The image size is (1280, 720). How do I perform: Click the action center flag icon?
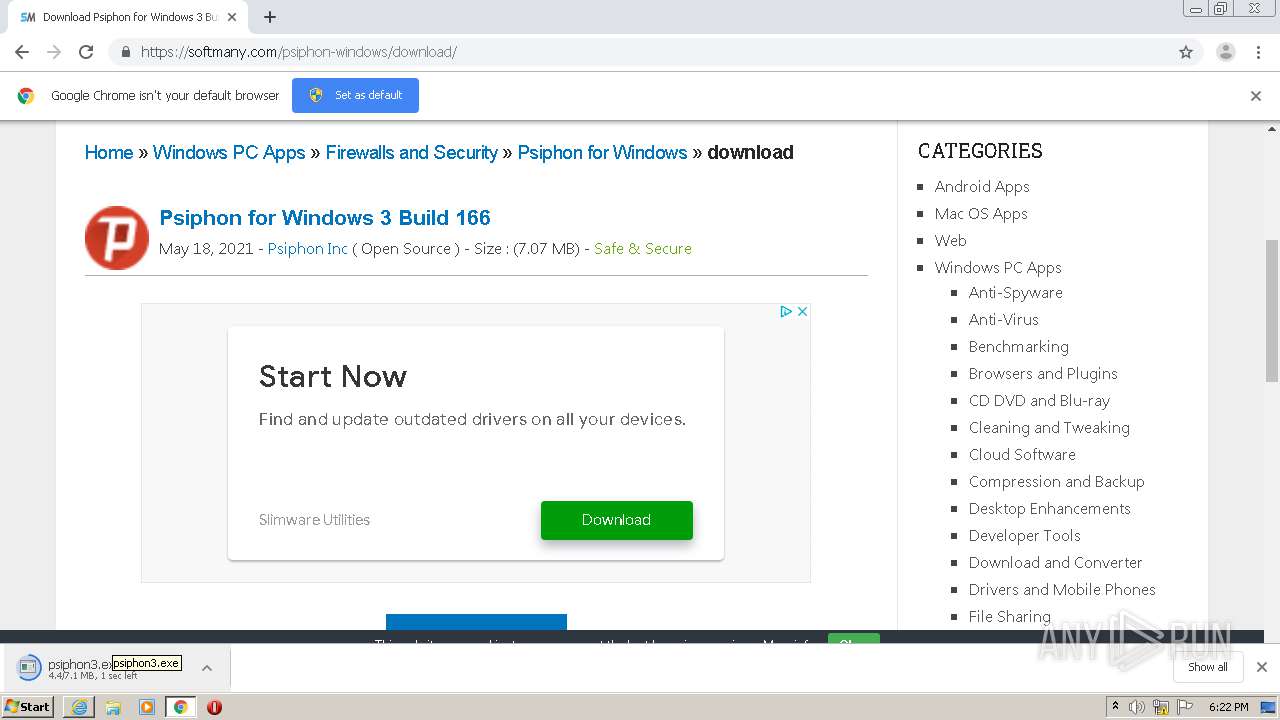1184,707
